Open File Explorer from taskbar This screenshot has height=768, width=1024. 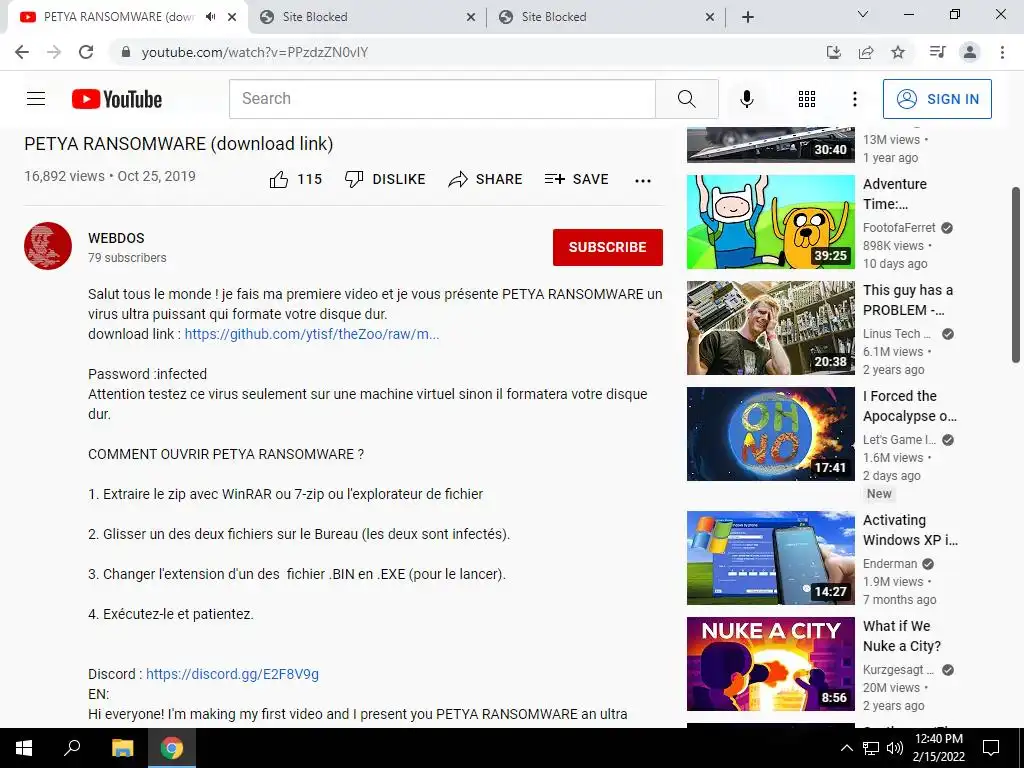(122, 748)
